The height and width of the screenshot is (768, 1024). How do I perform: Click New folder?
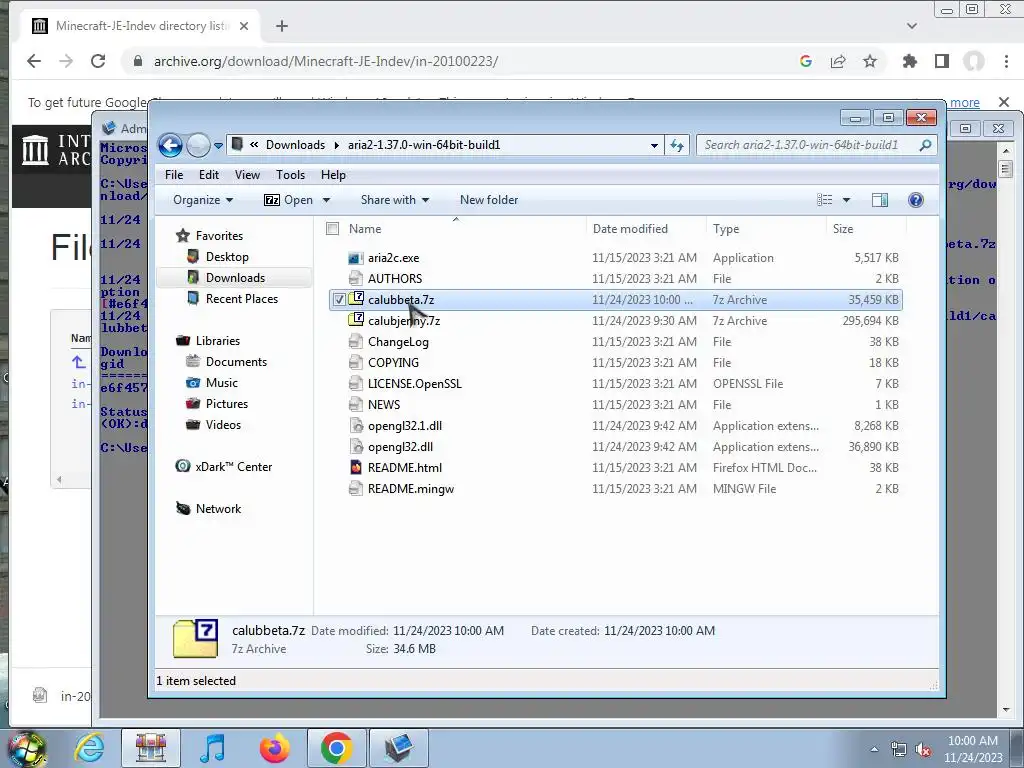click(x=488, y=200)
